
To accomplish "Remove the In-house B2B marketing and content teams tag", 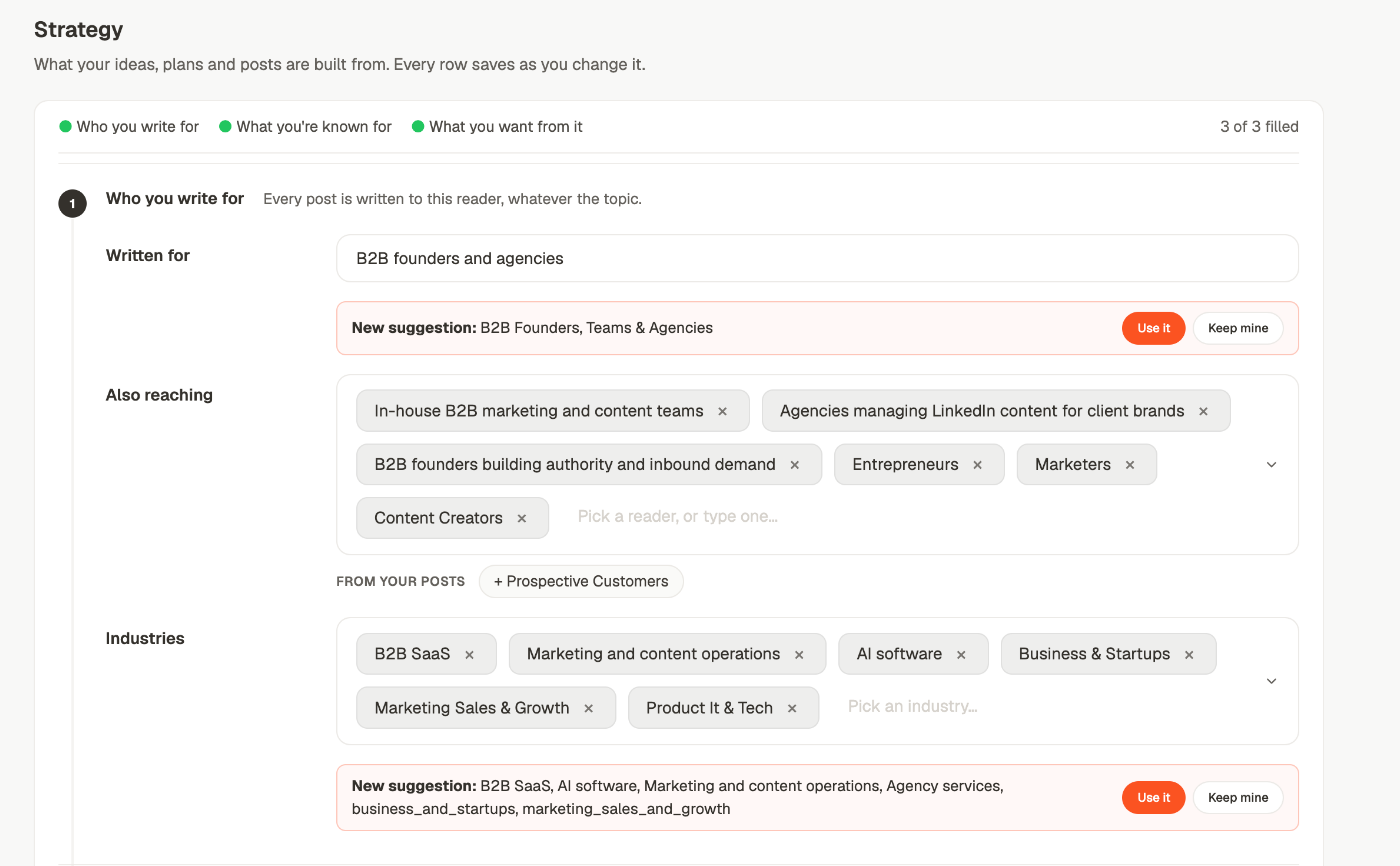I will [722, 411].
